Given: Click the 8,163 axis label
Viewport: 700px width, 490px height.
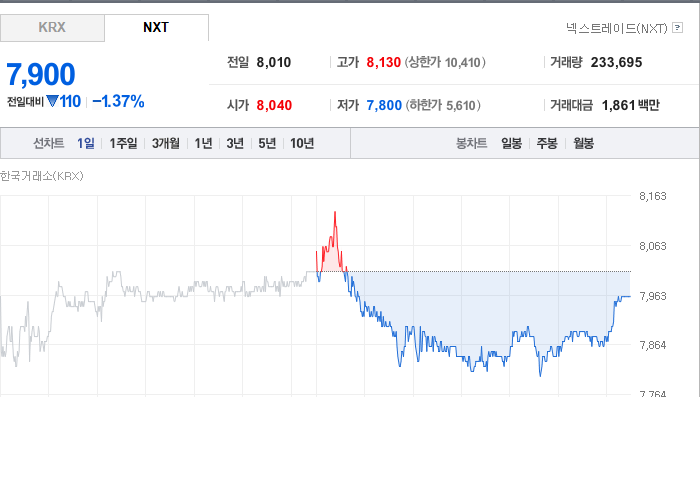Looking at the screenshot, I should [x=653, y=196].
